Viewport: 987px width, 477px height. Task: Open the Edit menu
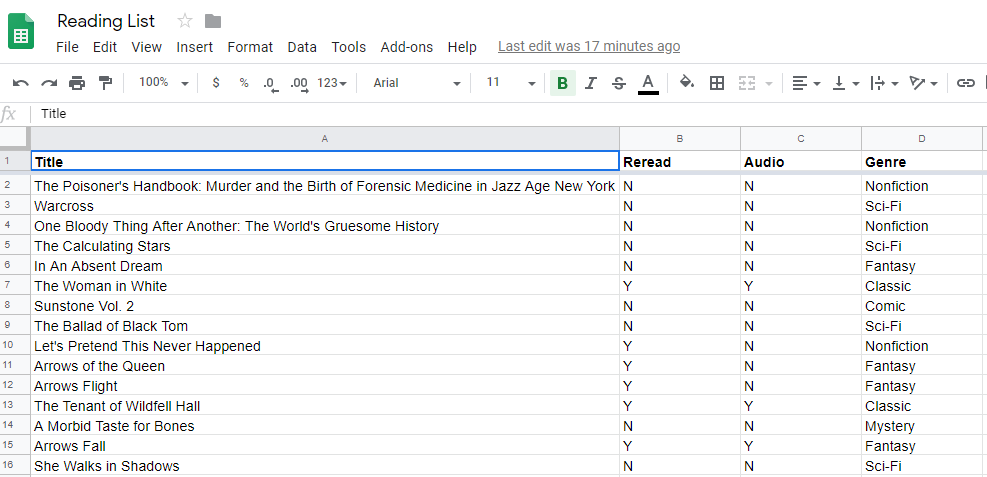coord(105,47)
